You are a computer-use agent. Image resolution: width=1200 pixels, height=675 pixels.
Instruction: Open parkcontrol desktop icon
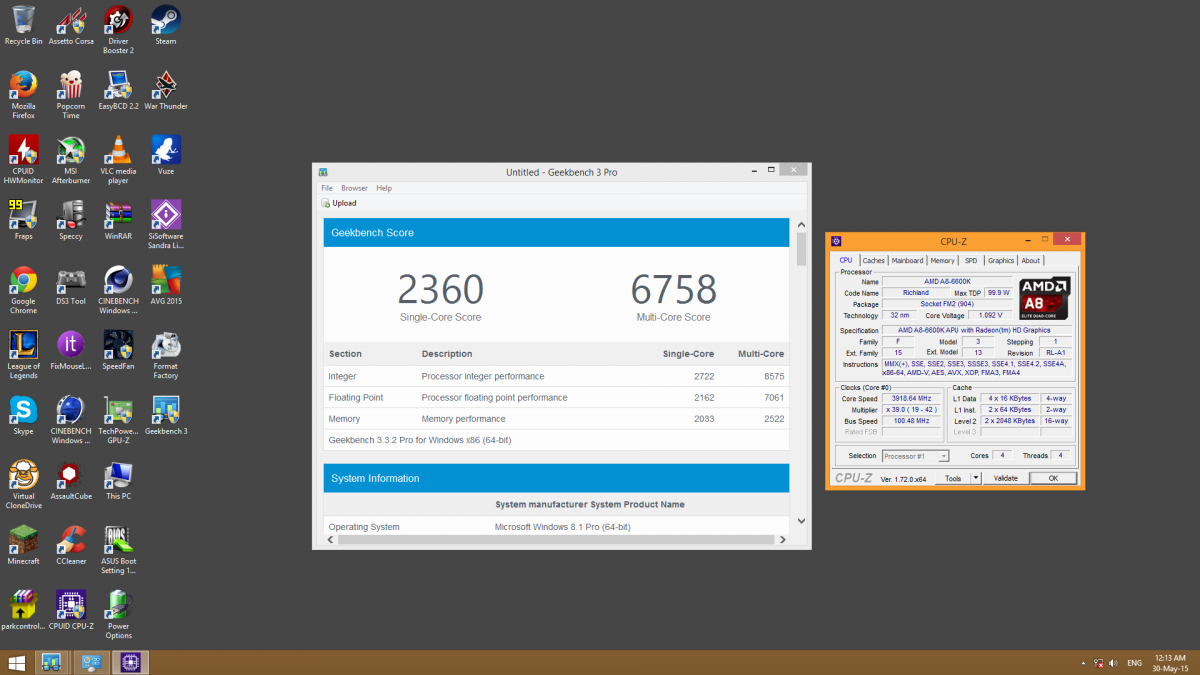click(x=23, y=611)
